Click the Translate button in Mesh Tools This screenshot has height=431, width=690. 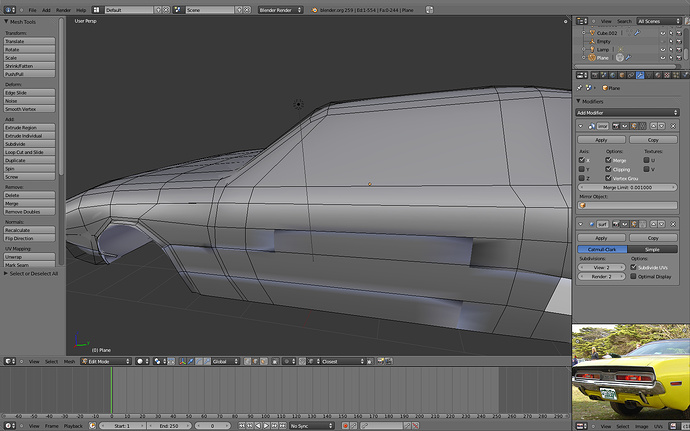29,41
